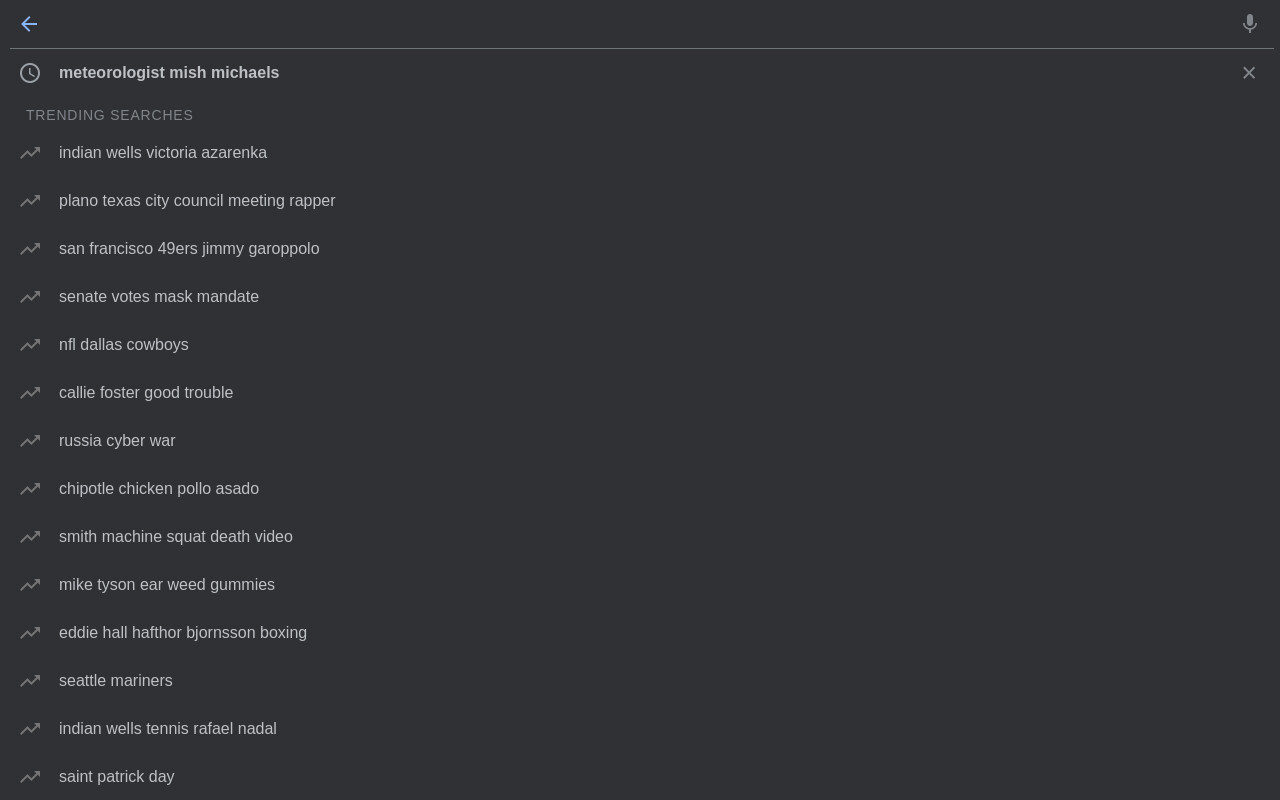Image resolution: width=1280 pixels, height=800 pixels.
Task: Open trending search indian wells victoria azarenka
Action: tap(640, 153)
